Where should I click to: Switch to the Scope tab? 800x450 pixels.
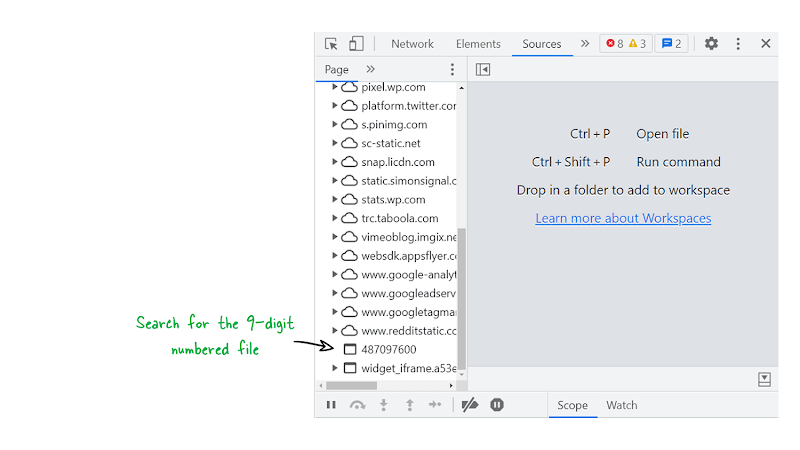pyautogui.click(x=572, y=405)
